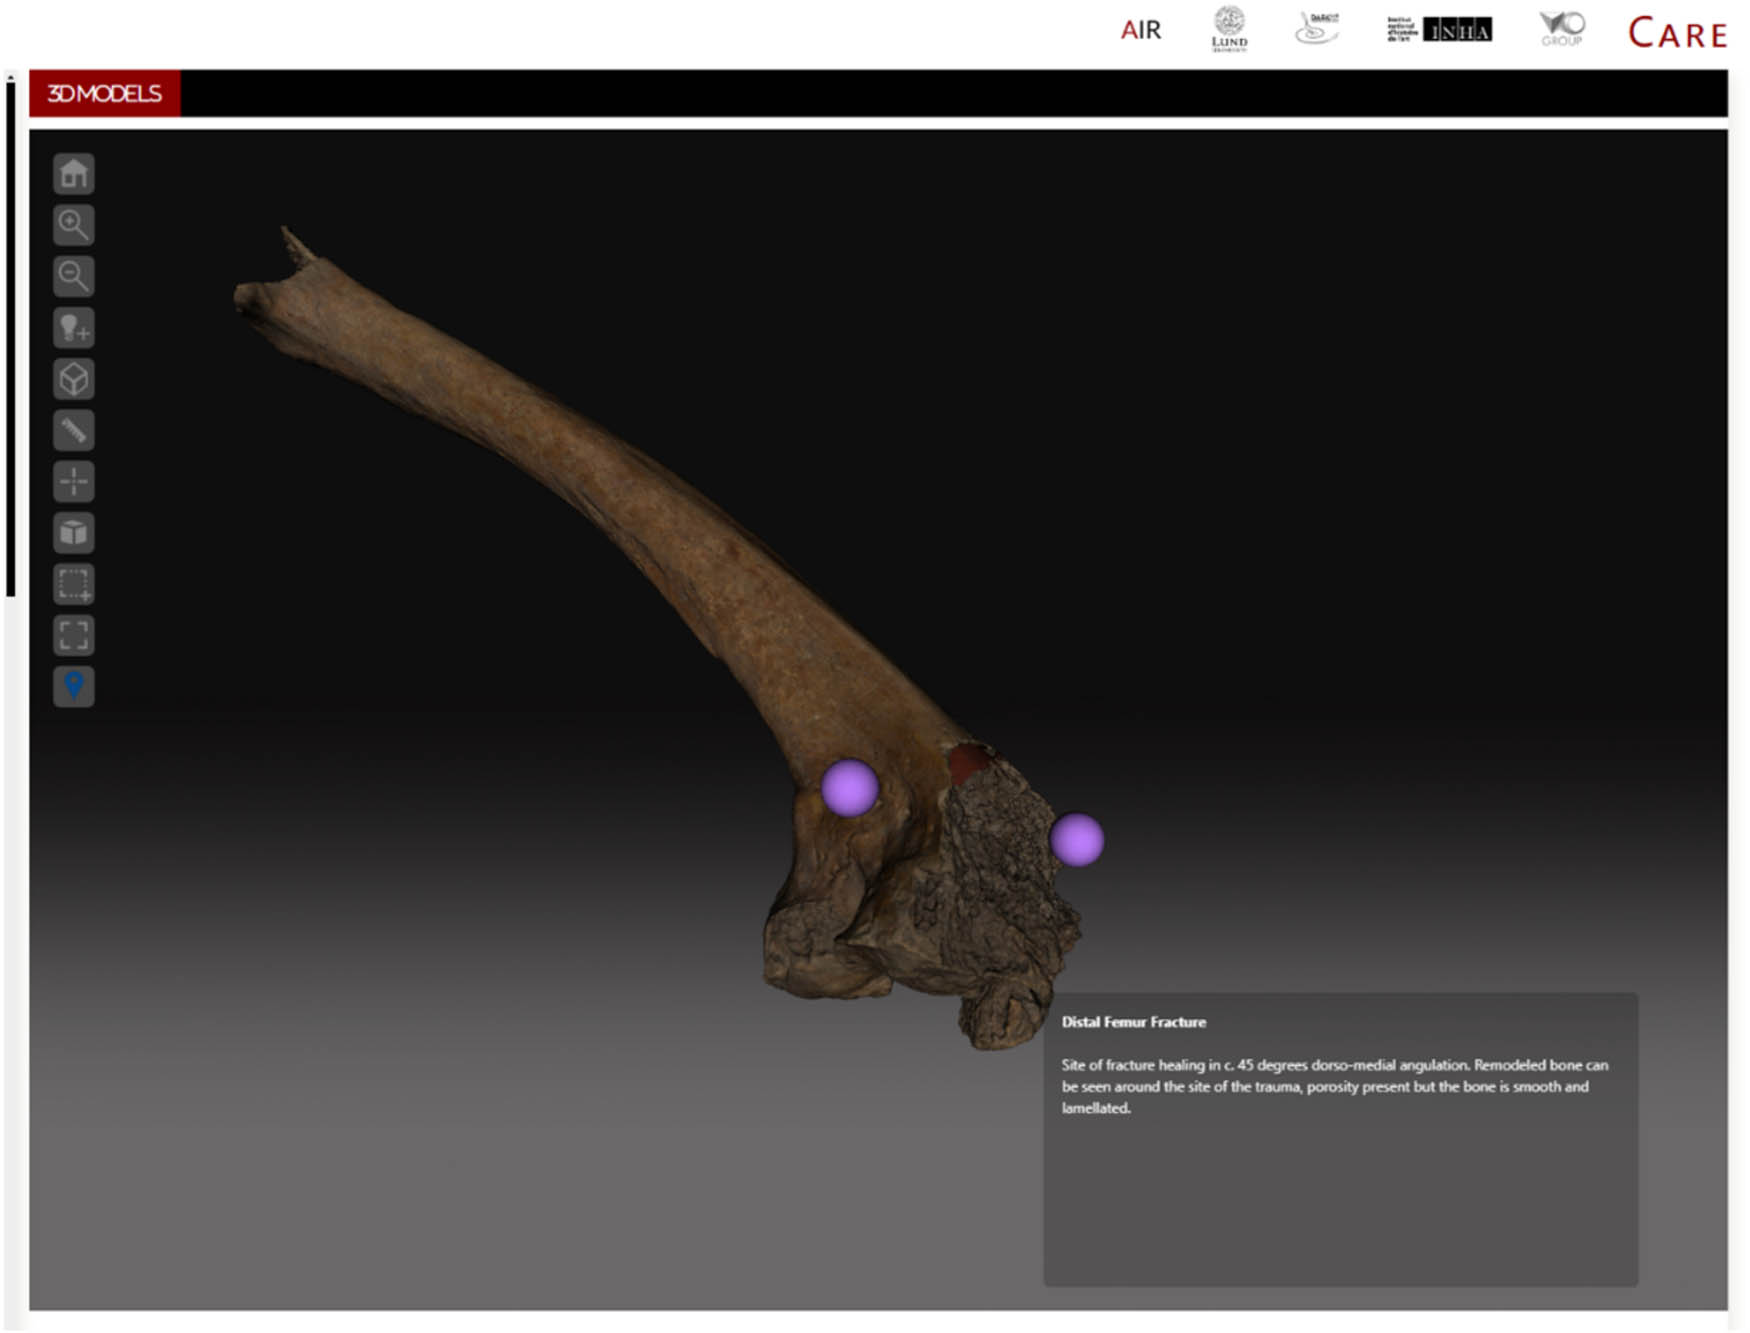
Task: Zoom out using the minus magnifier
Action: (x=73, y=276)
